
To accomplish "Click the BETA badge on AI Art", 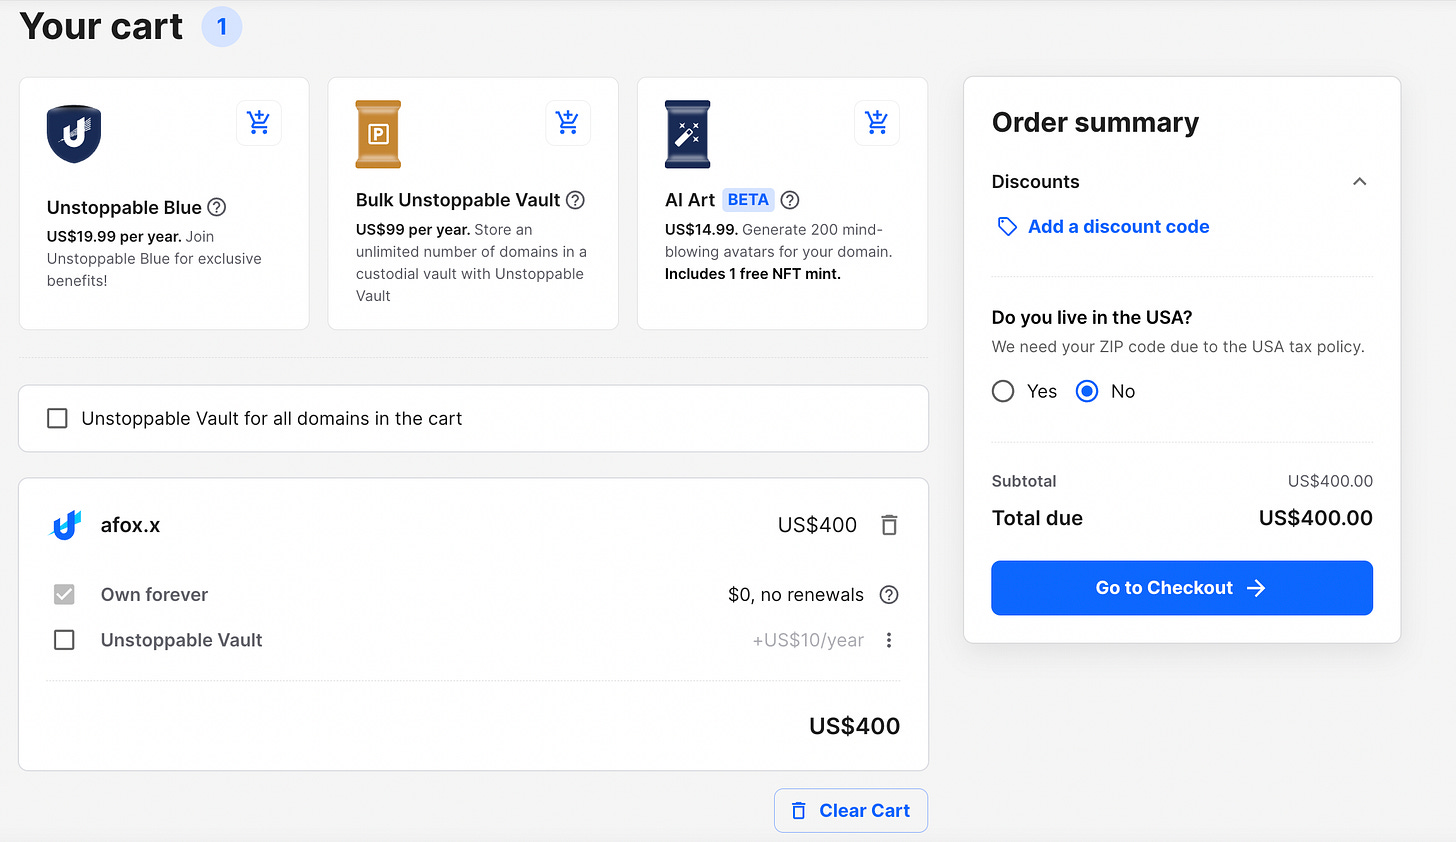I will coord(748,200).
